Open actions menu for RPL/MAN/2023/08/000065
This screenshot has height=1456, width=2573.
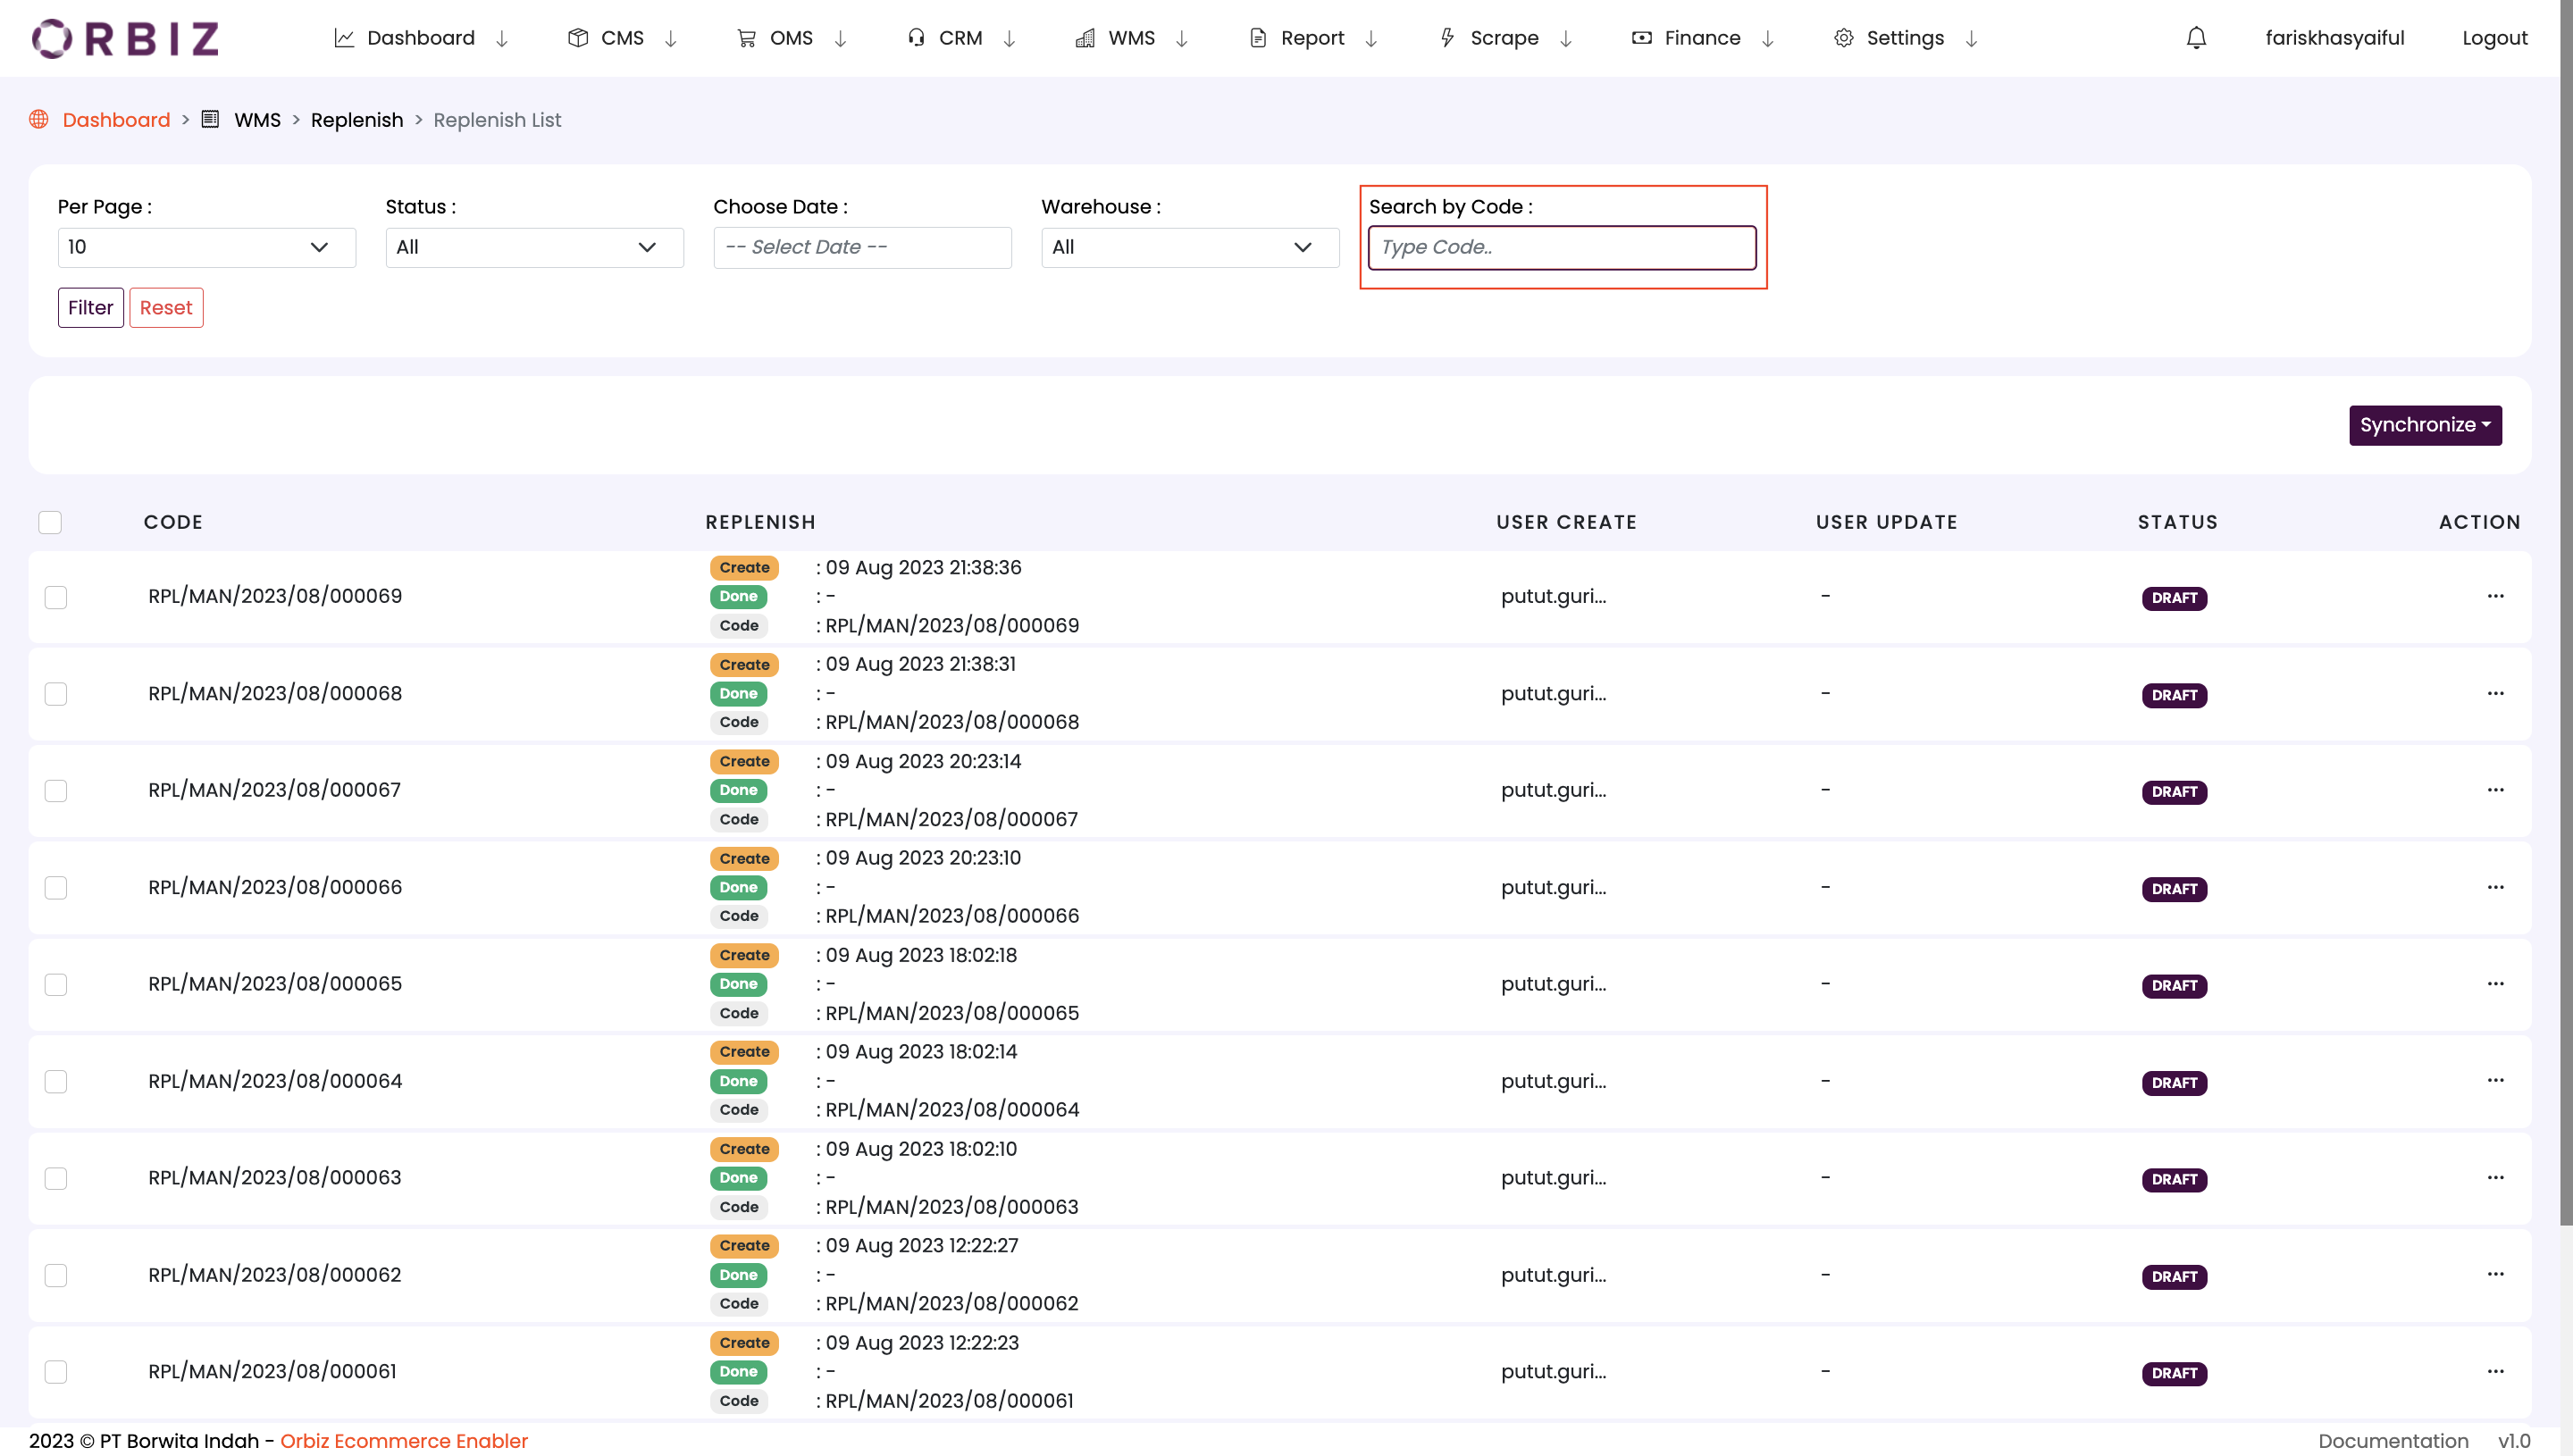point(2495,984)
